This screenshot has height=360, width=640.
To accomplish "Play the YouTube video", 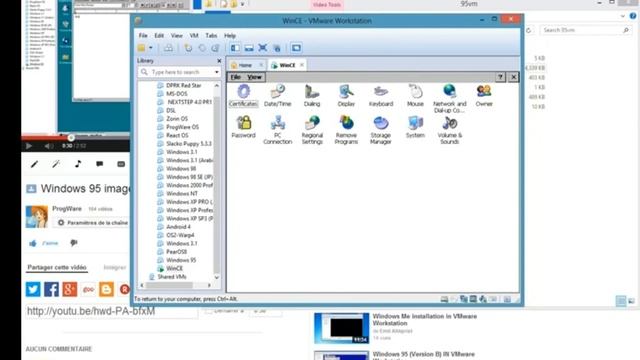I will coord(29,146).
